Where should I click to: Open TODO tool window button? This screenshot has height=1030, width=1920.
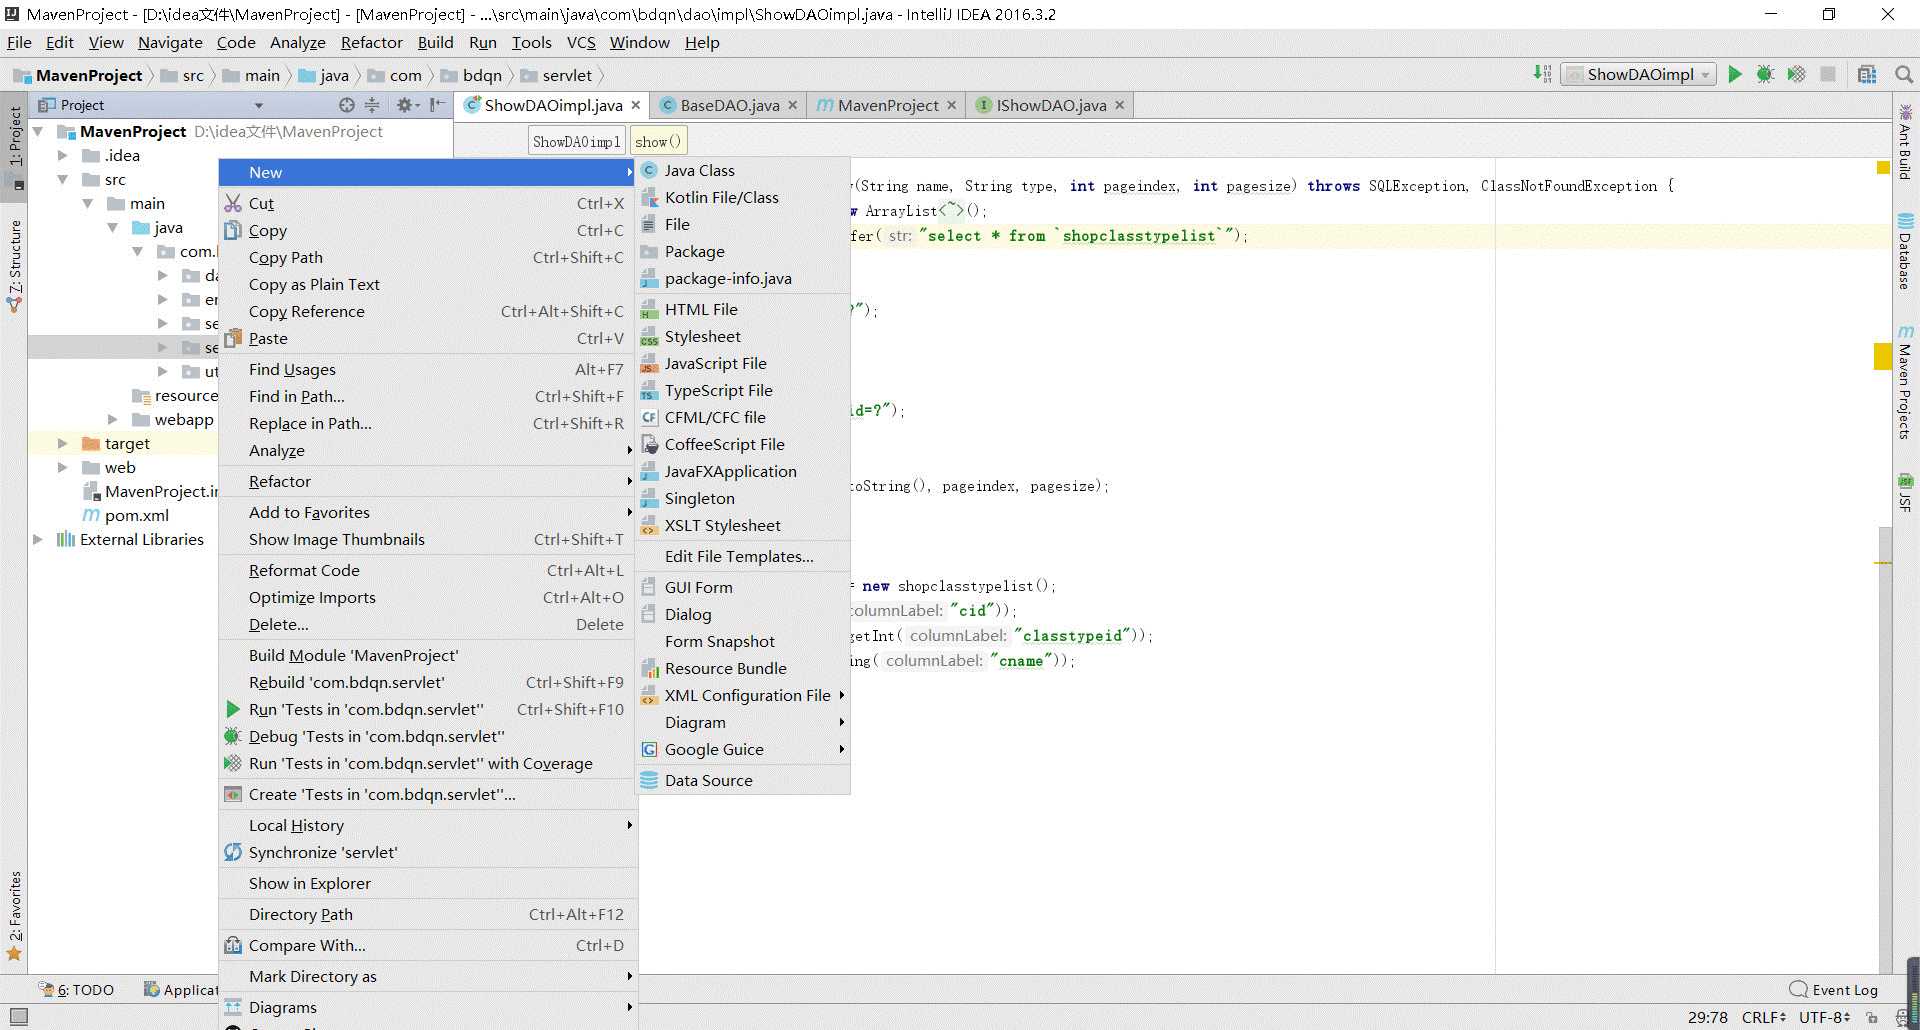pos(77,990)
